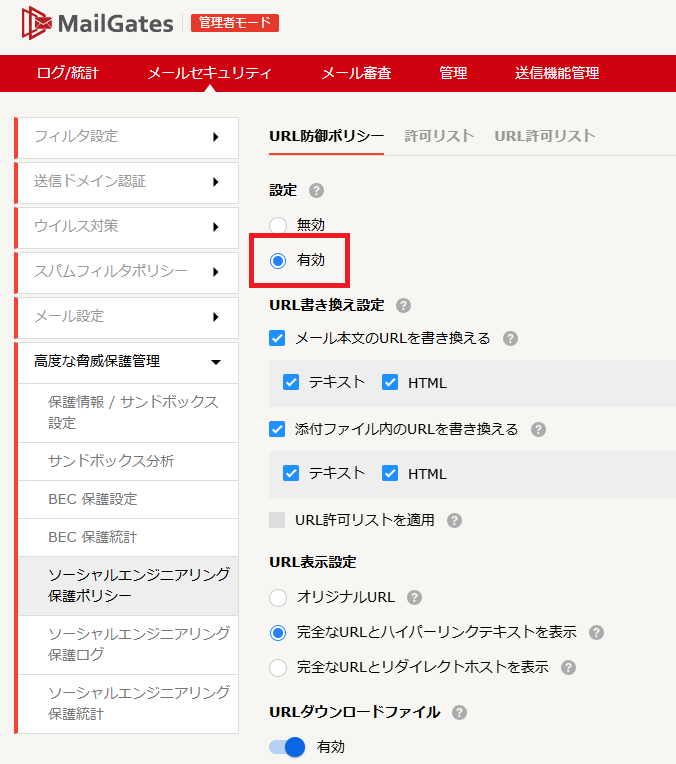
Task: Show help for 添付ファイル内のURLを書き換える
Action: (x=538, y=429)
